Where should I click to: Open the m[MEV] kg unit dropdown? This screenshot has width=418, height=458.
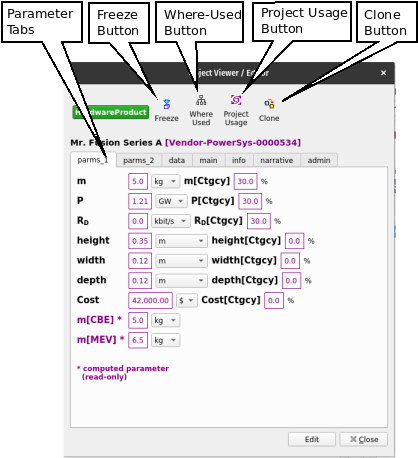(165, 340)
